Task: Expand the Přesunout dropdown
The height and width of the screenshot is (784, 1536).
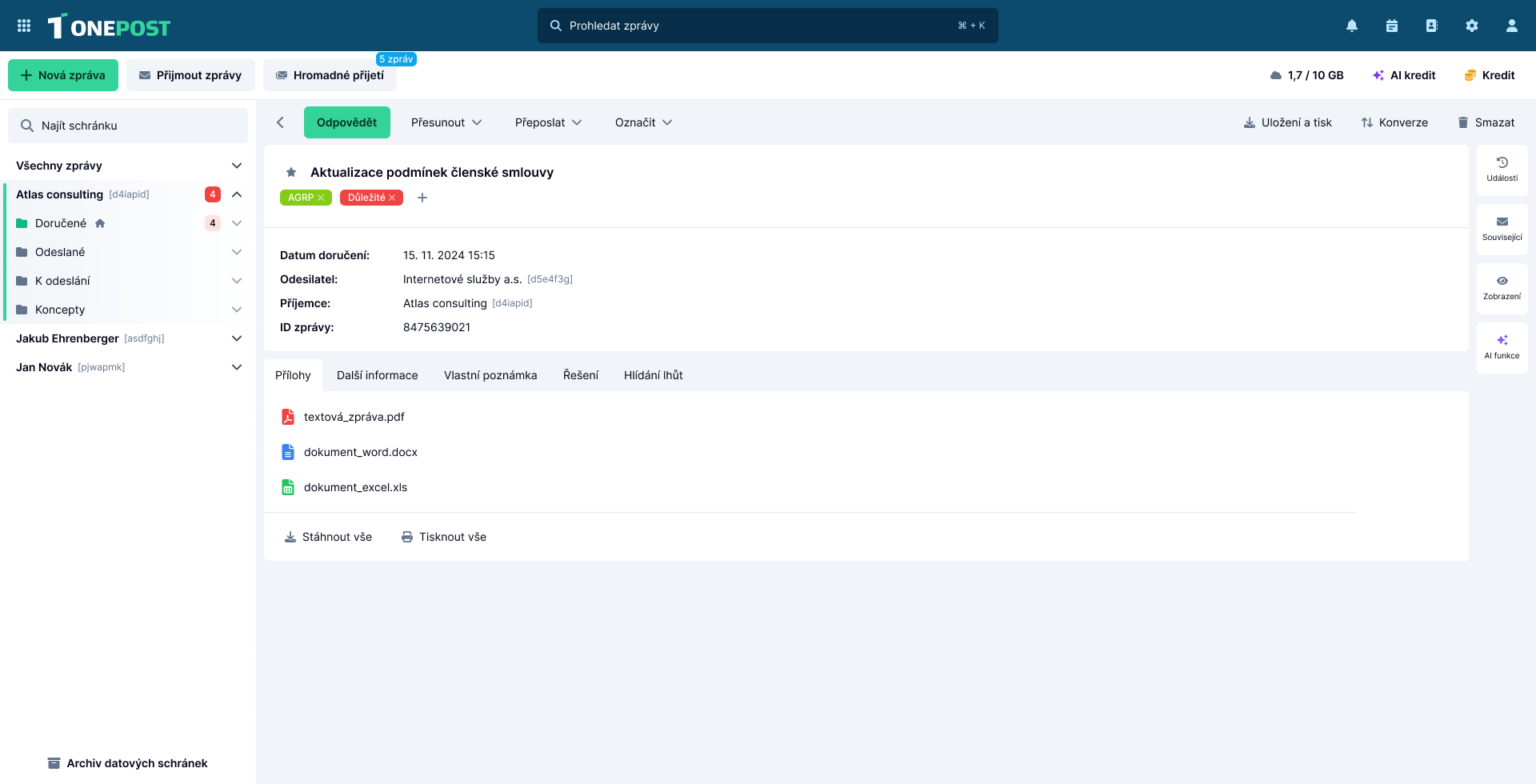Action: coord(446,122)
